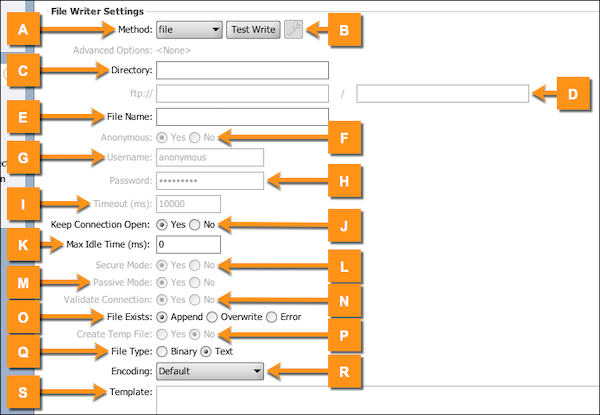Set File Type to Binary
Viewport: 600px width, 415px height.
pos(162,353)
